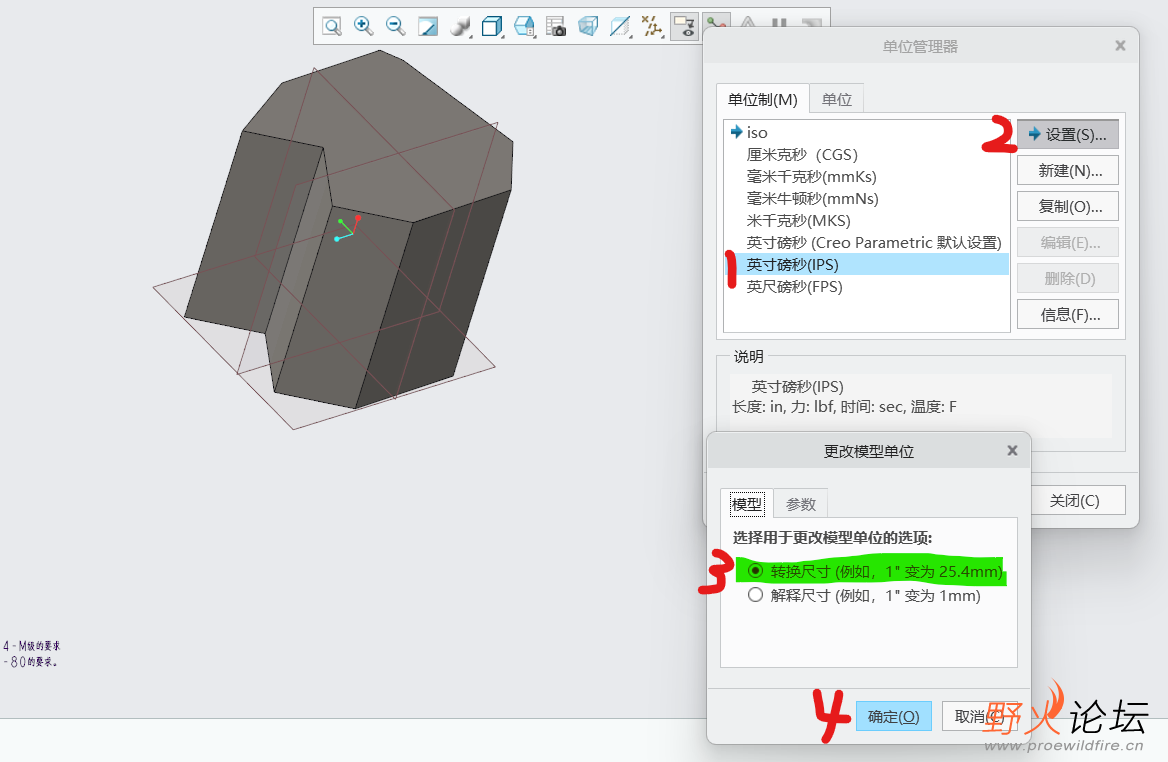Switch to the 单位 tab
The width and height of the screenshot is (1168, 762).
pos(837,99)
